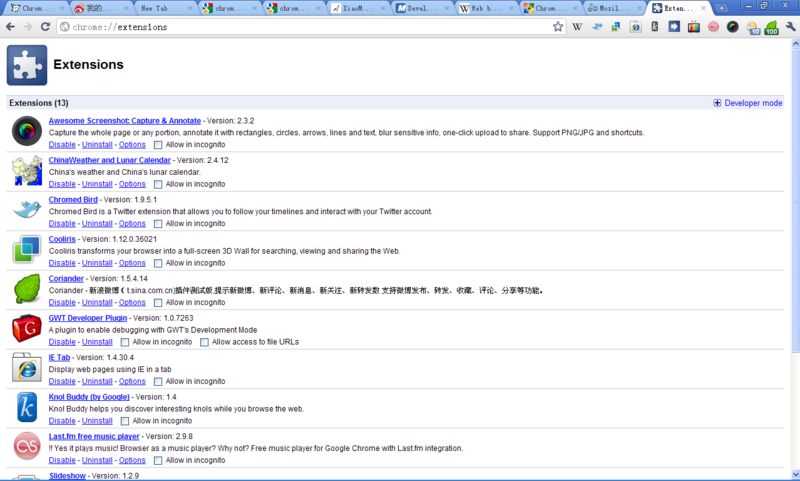
Task: Click the Coriander green leaf icon in list
Action: pos(27,289)
